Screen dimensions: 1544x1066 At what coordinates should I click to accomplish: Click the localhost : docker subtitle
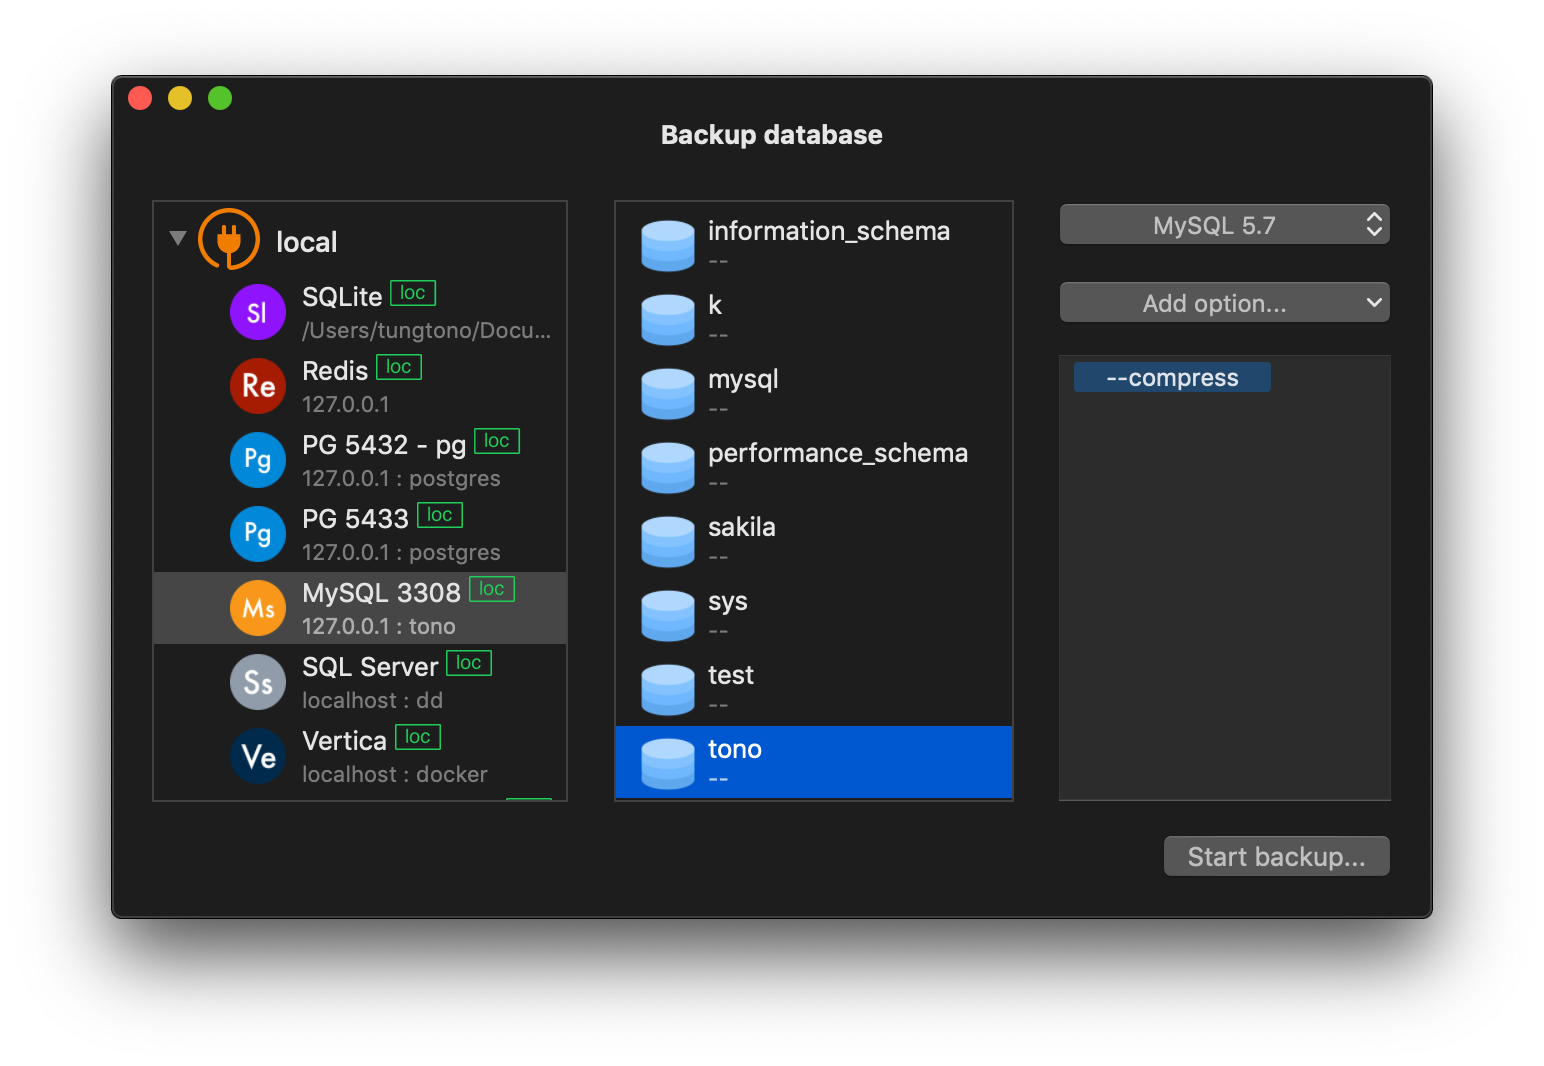(x=395, y=774)
